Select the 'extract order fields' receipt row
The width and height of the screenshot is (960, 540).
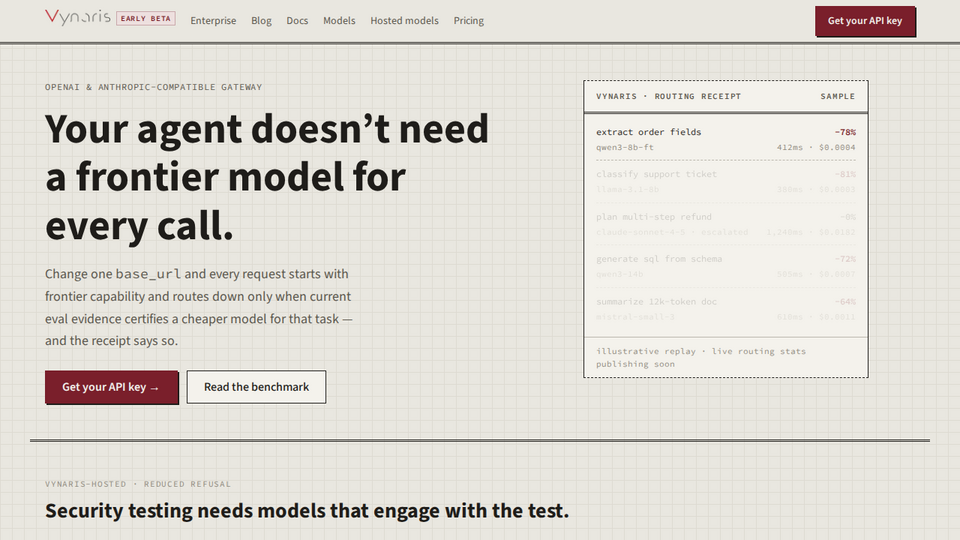[726, 140]
